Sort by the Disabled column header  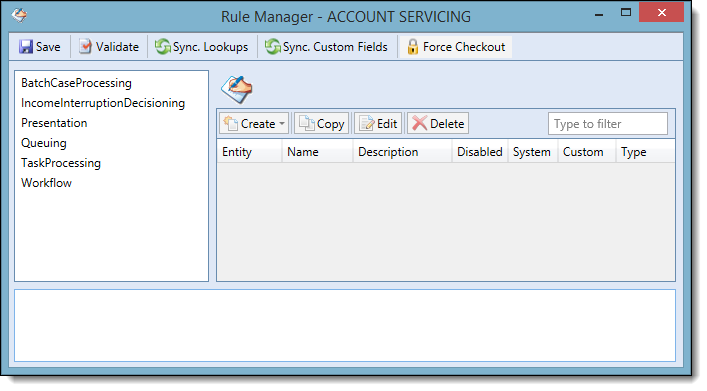pyautogui.click(x=480, y=152)
